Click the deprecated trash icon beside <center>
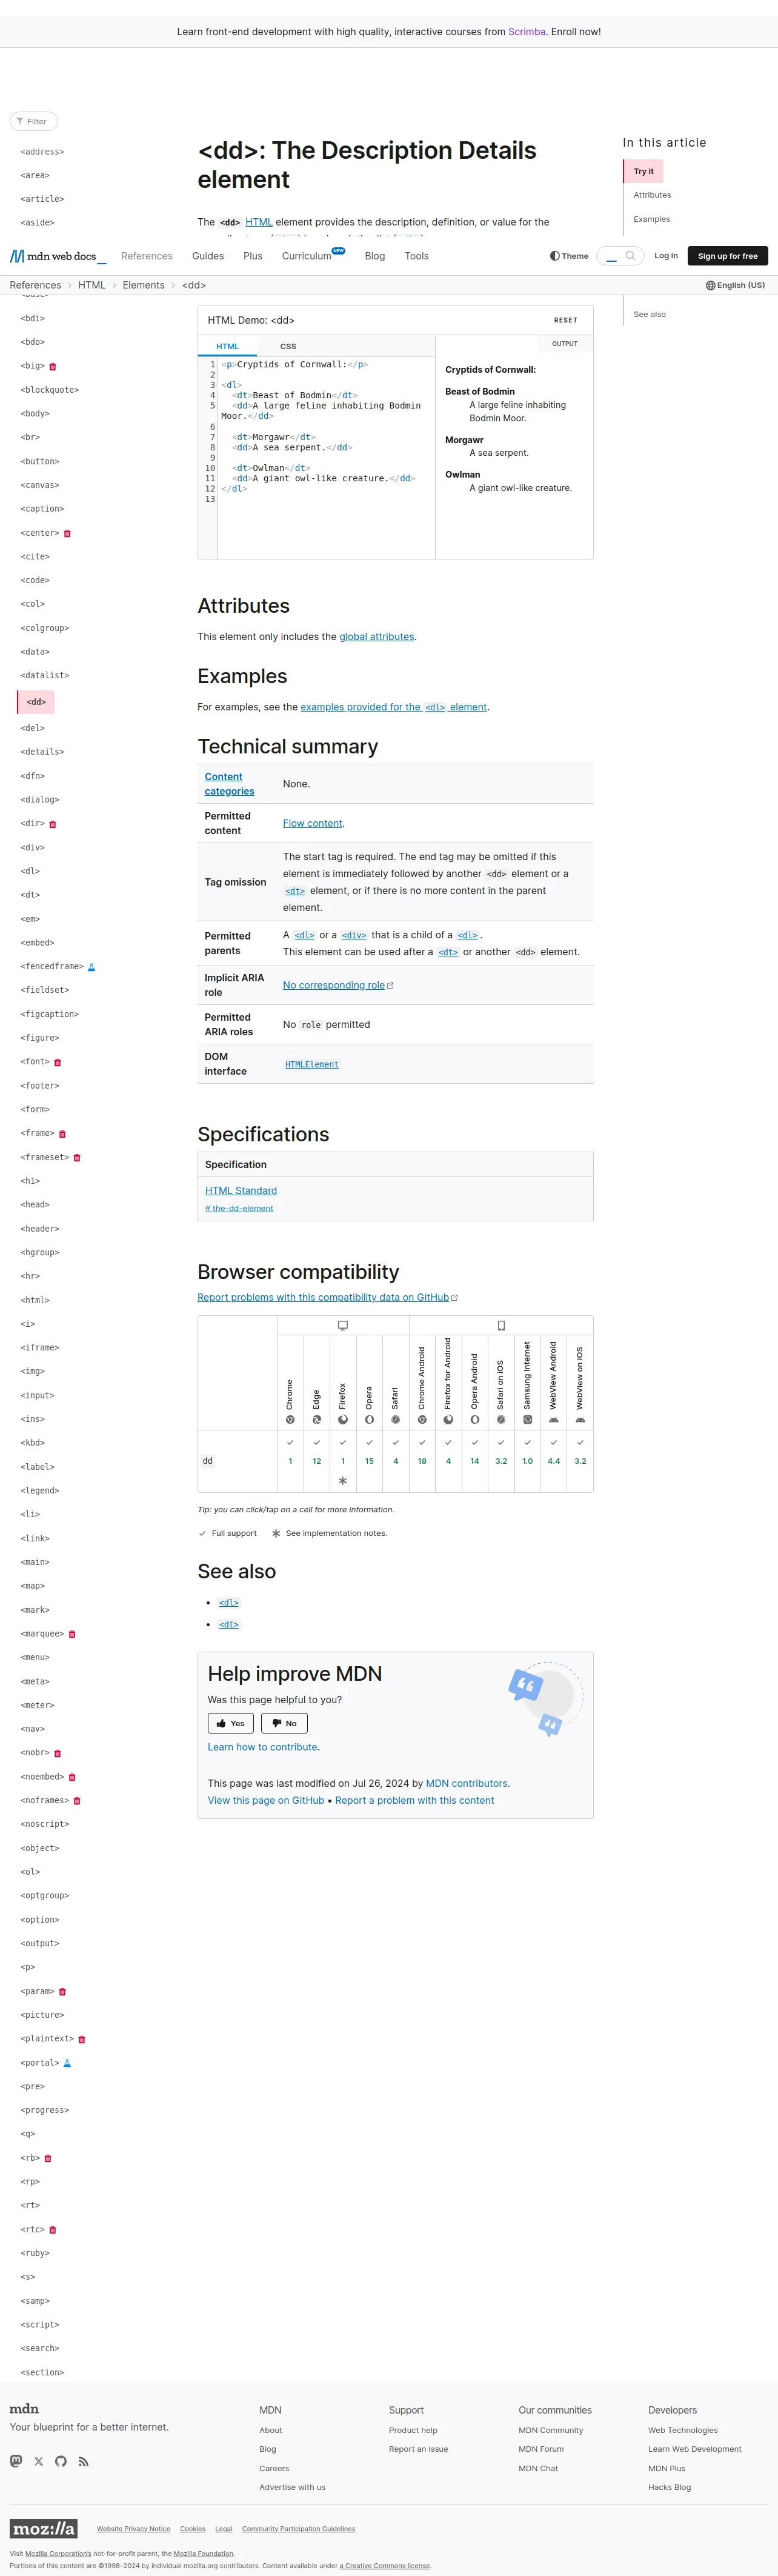Image resolution: width=778 pixels, height=2576 pixels. (67, 533)
